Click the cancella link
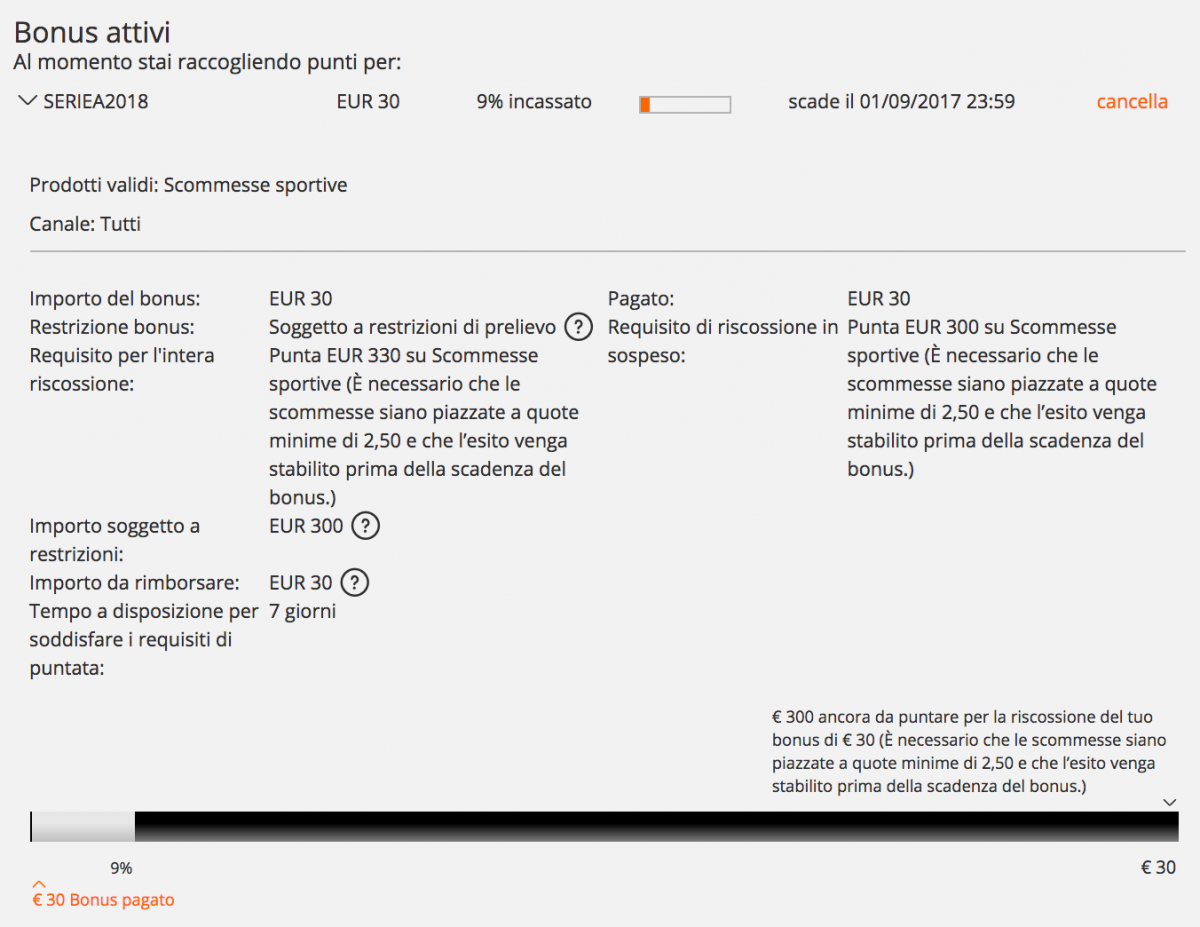The width and height of the screenshot is (1200, 927). (1132, 101)
